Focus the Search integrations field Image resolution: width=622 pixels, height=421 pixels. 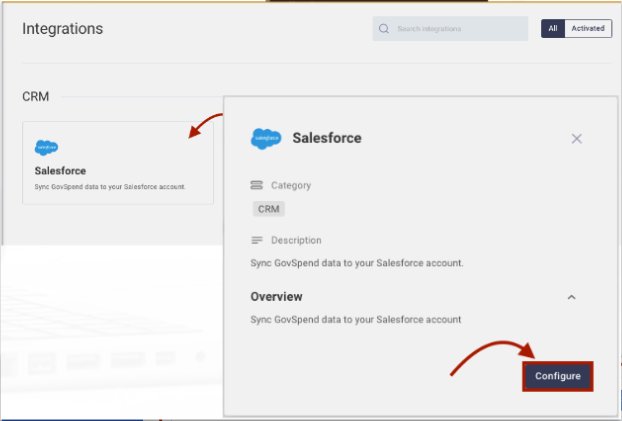450,29
